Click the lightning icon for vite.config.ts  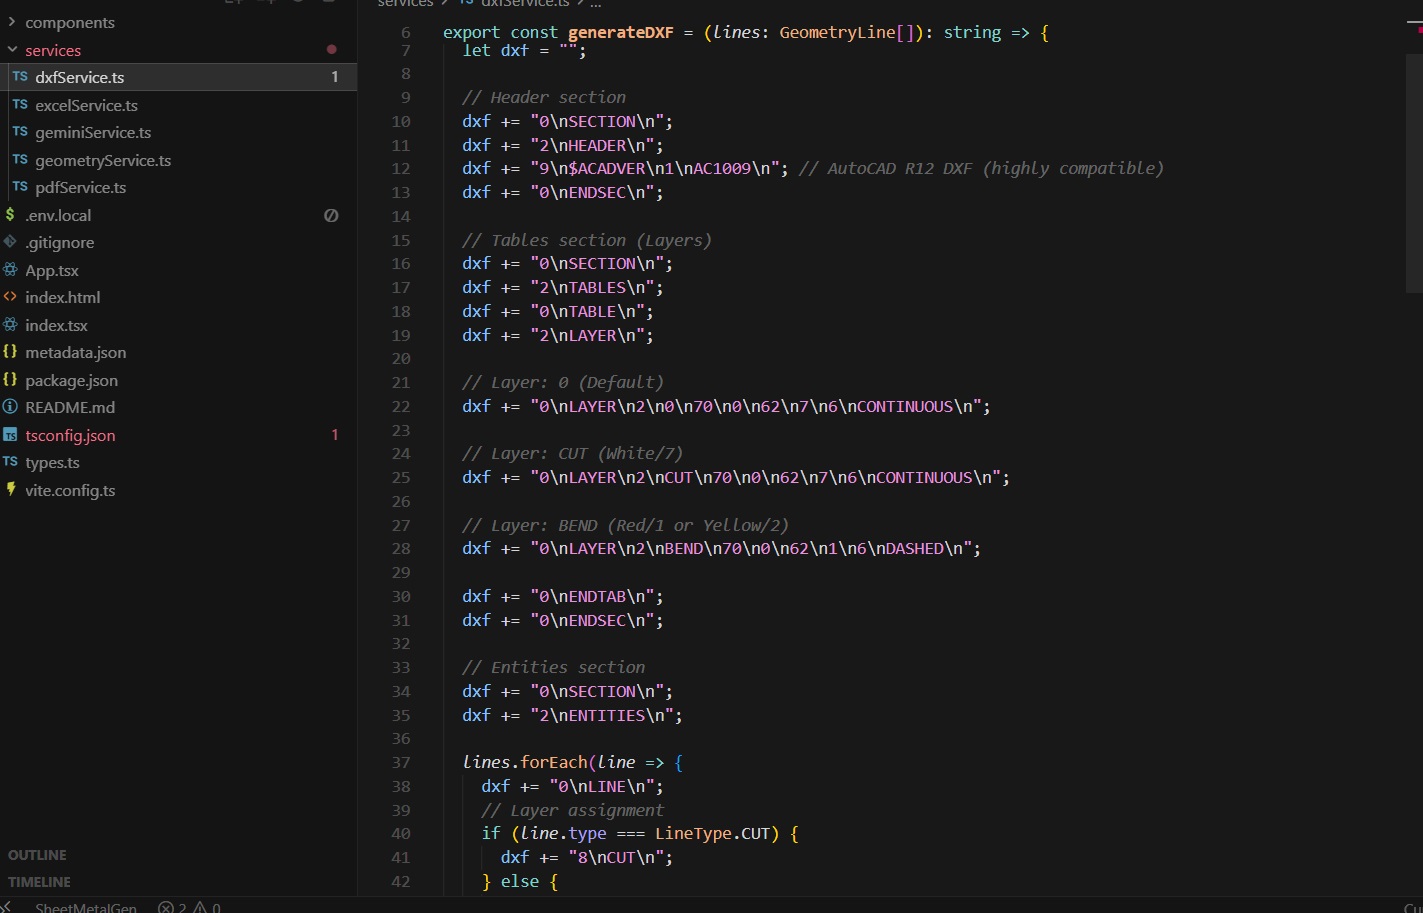(x=11, y=490)
